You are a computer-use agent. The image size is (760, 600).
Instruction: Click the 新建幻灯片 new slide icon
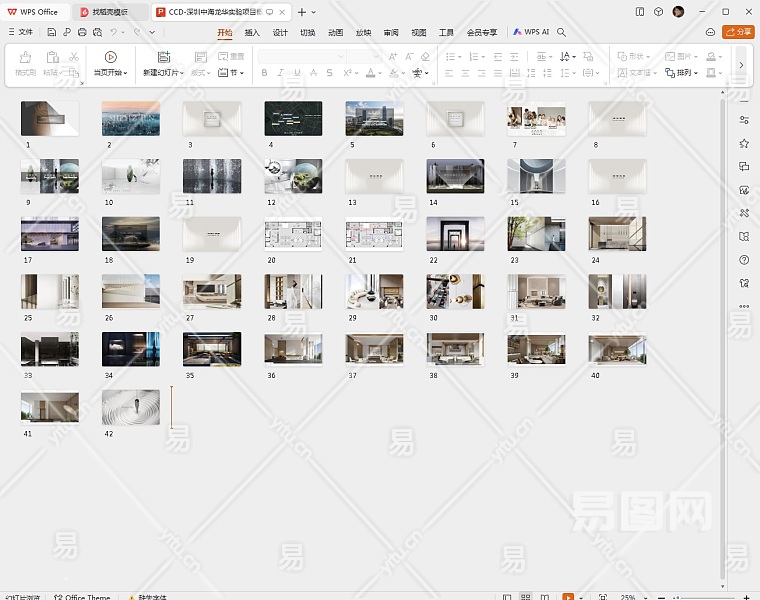(x=163, y=57)
